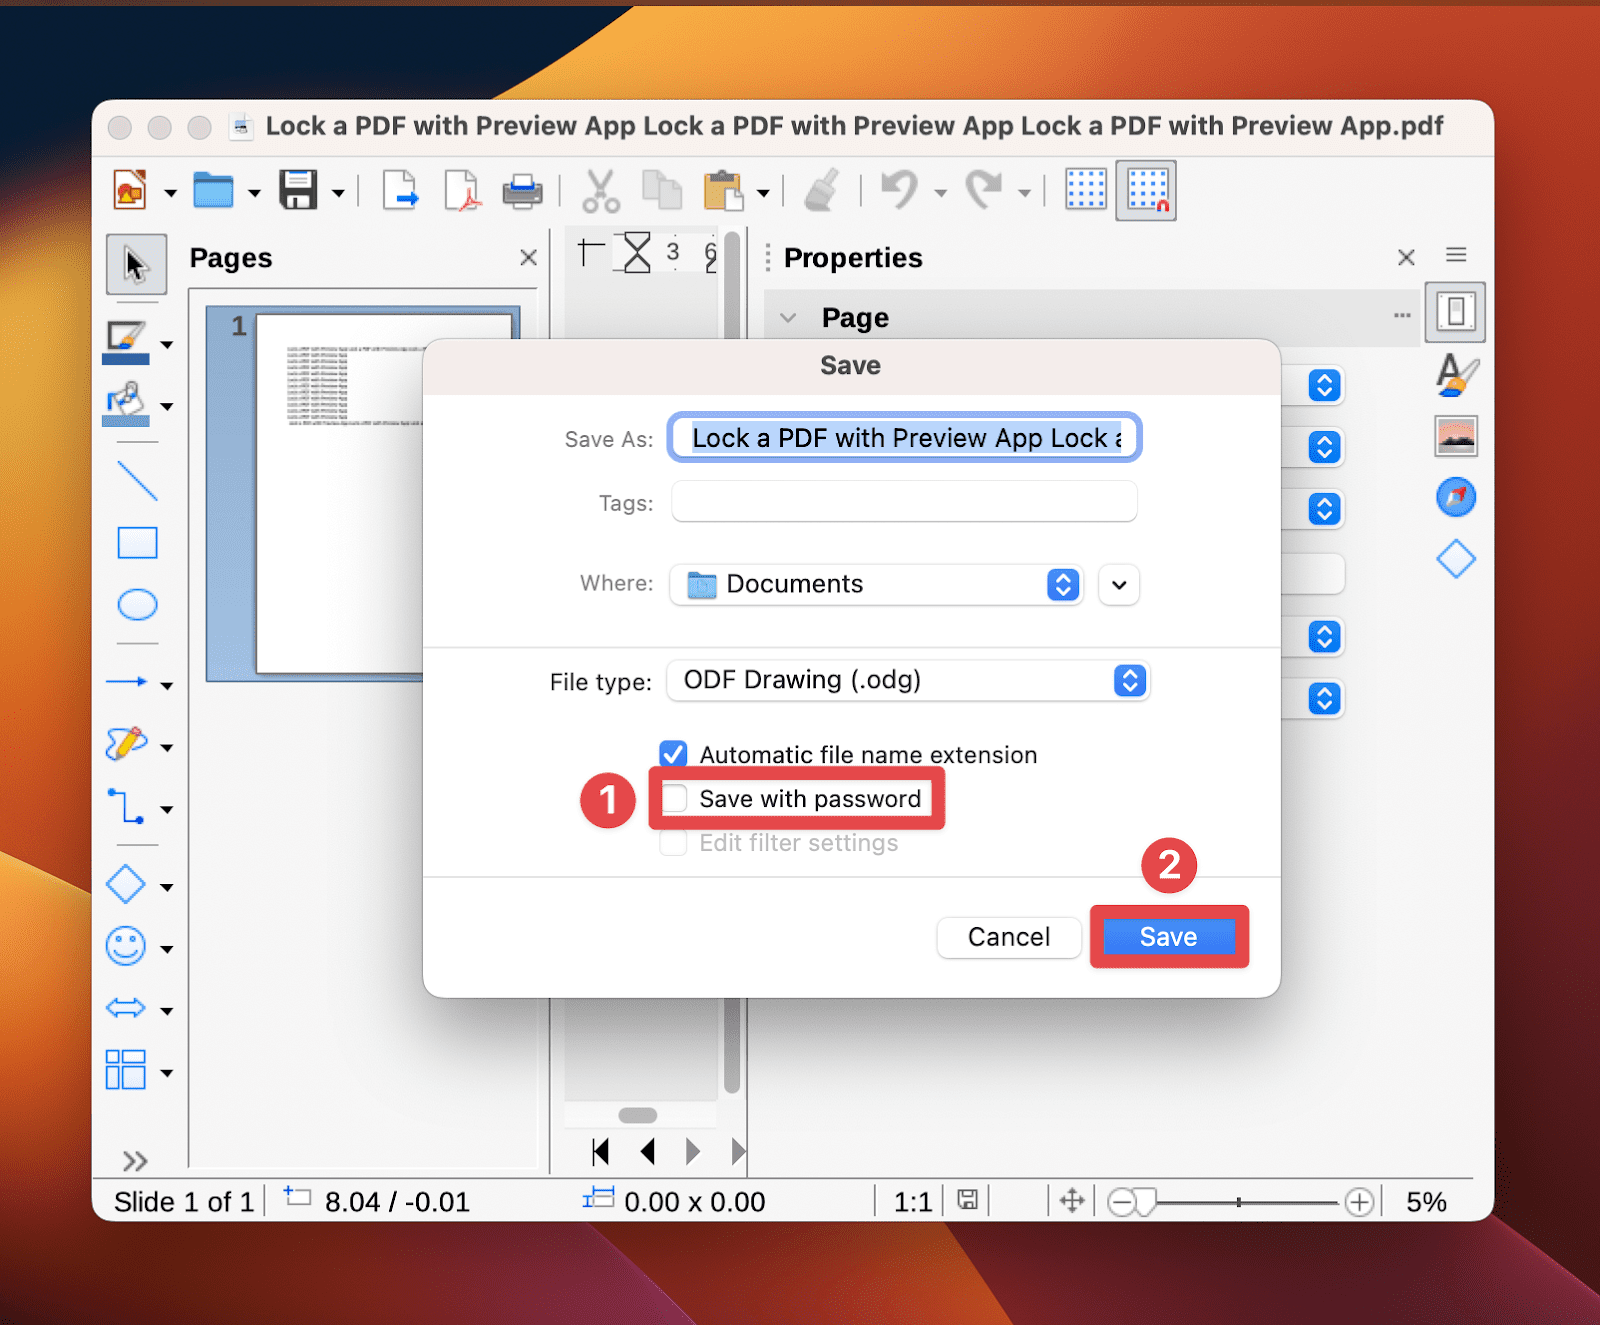Open Properties sidebar settings hamburger menu
Image resolution: width=1600 pixels, height=1325 pixels.
tap(1456, 255)
